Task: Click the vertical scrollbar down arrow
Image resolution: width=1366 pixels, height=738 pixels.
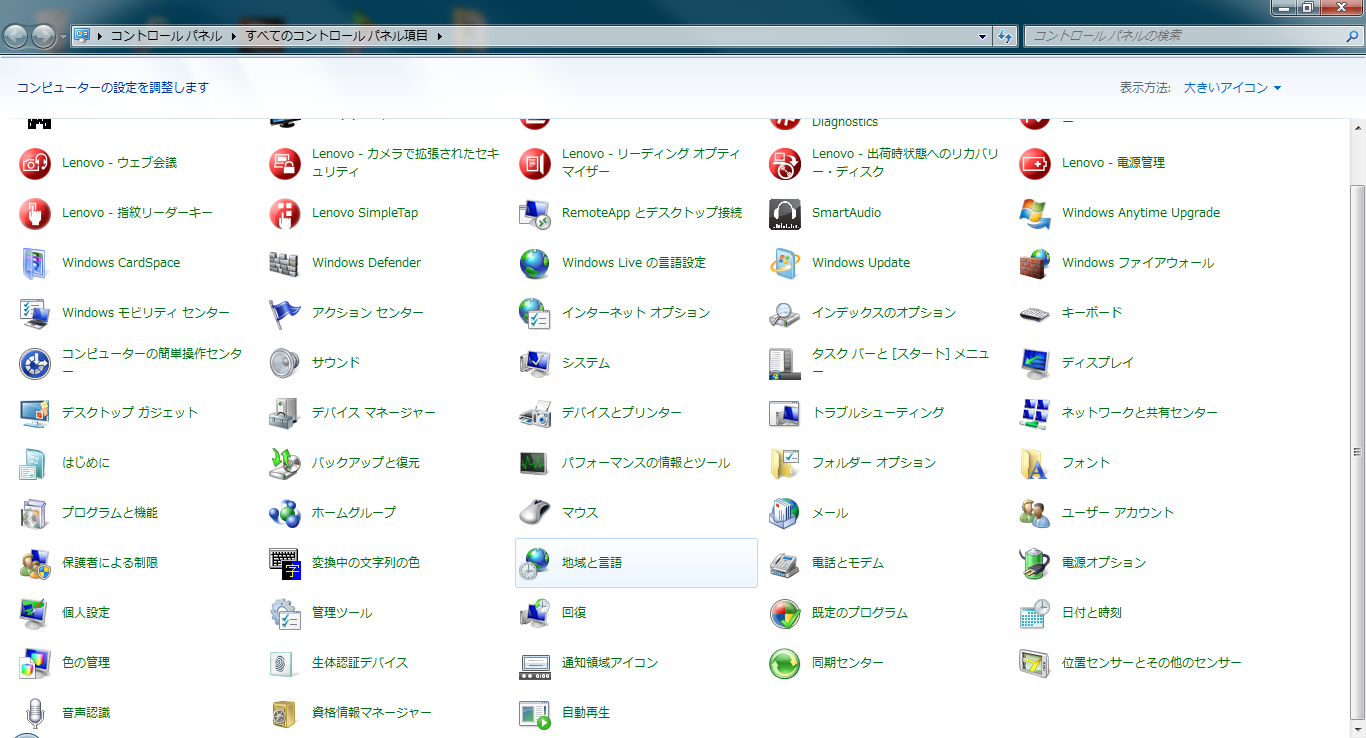Action: click(1357, 729)
